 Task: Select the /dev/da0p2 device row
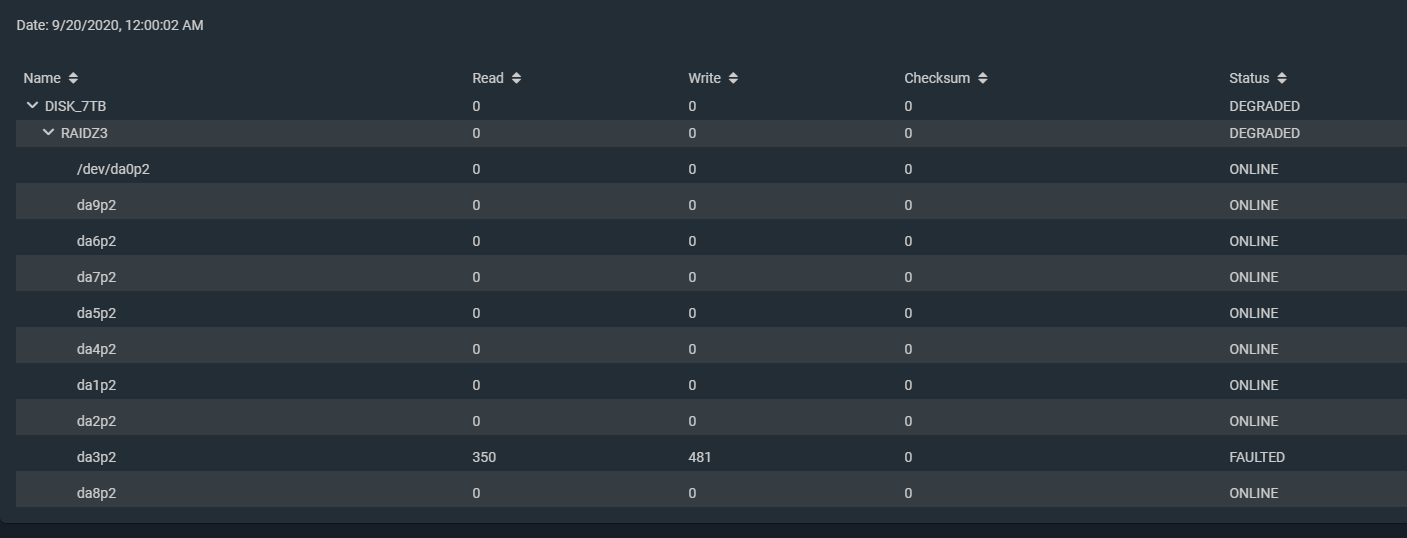pos(113,169)
